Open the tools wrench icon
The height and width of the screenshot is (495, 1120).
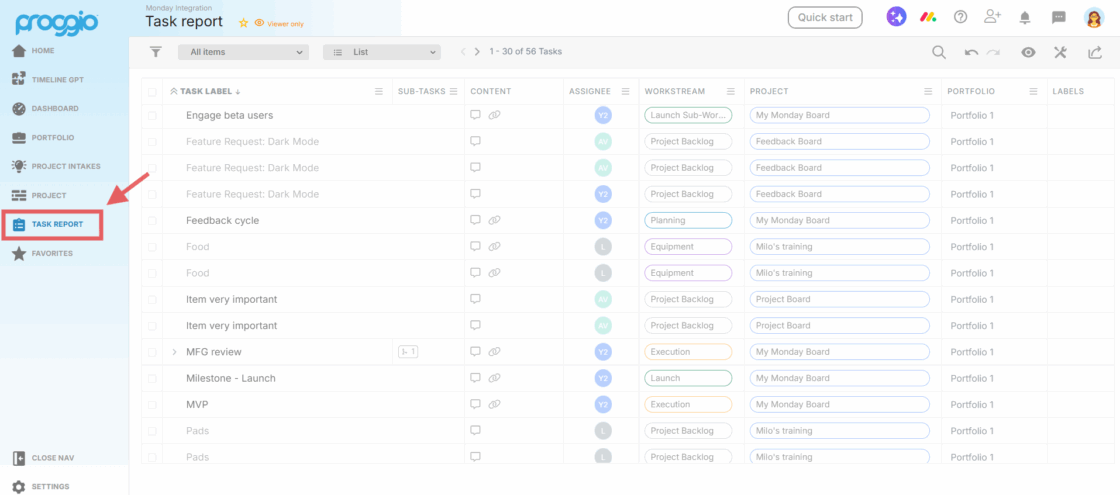(x=1060, y=53)
